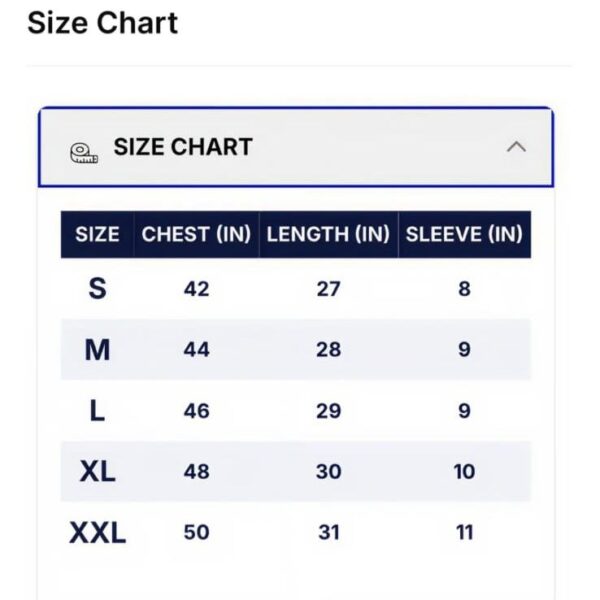Click the L size row label
Viewport: 600px width, 600px height.
[x=97, y=411]
